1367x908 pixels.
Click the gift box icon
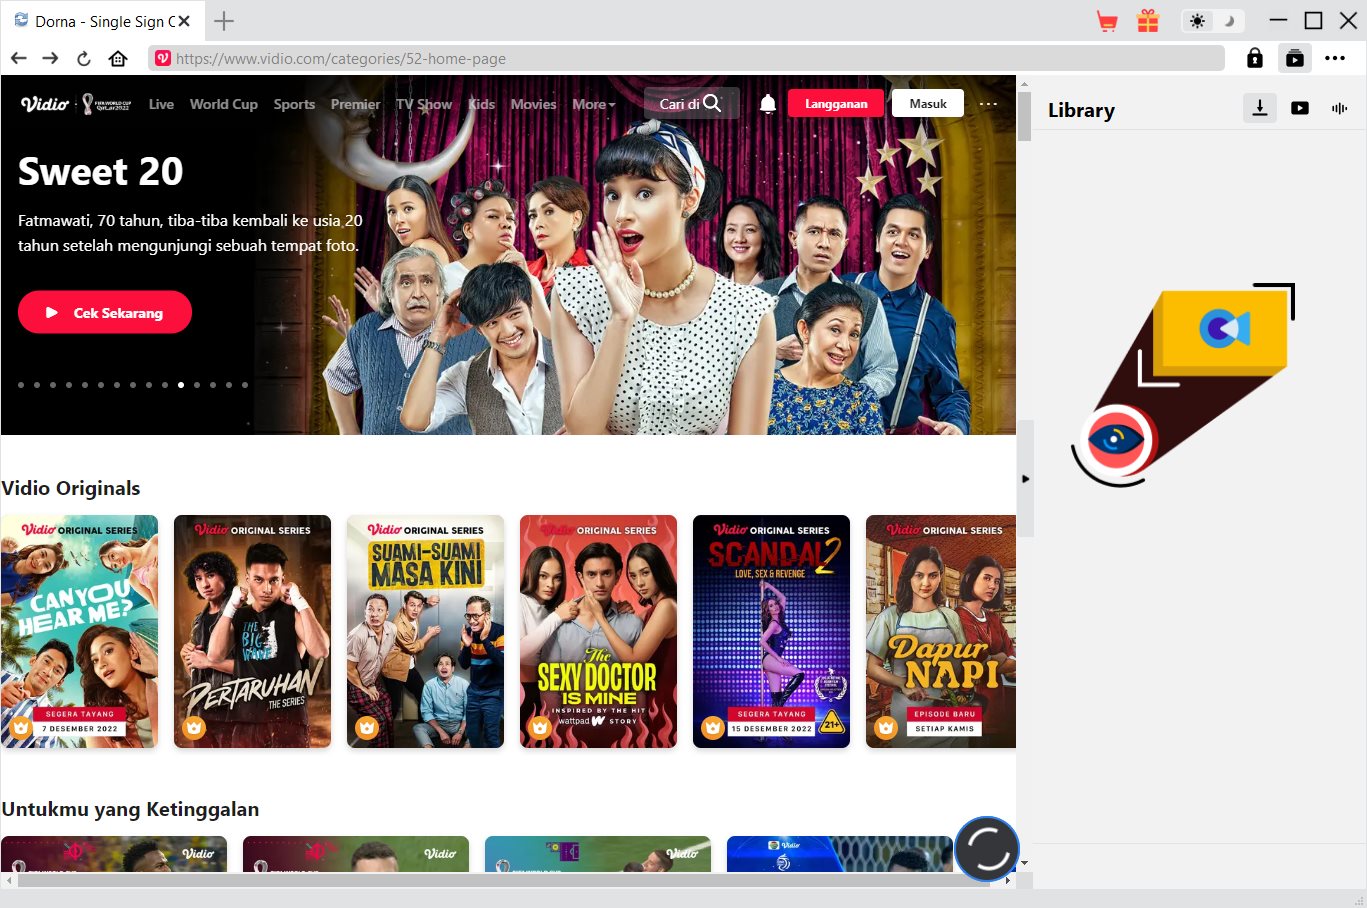(x=1148, y=21)
